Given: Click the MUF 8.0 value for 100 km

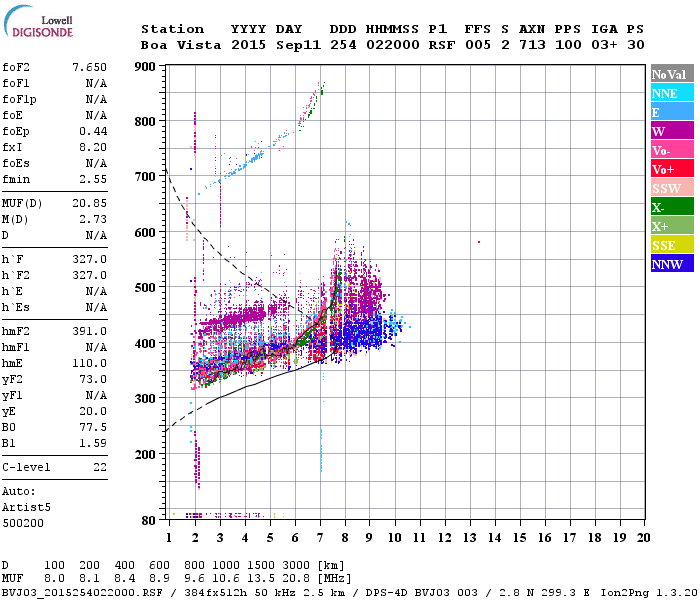Looking at the screenshot, I should click(54, 579).
